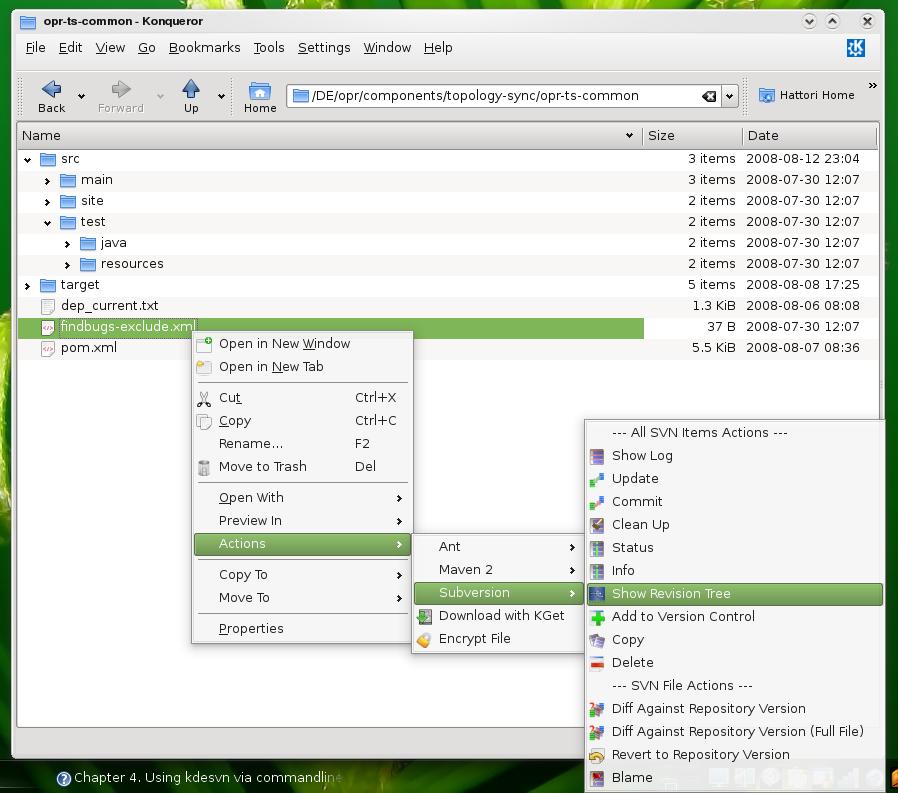Select Show Revision Tree
Image resolution: width=898 pixels, height=793 pixels.
(734, 594)
